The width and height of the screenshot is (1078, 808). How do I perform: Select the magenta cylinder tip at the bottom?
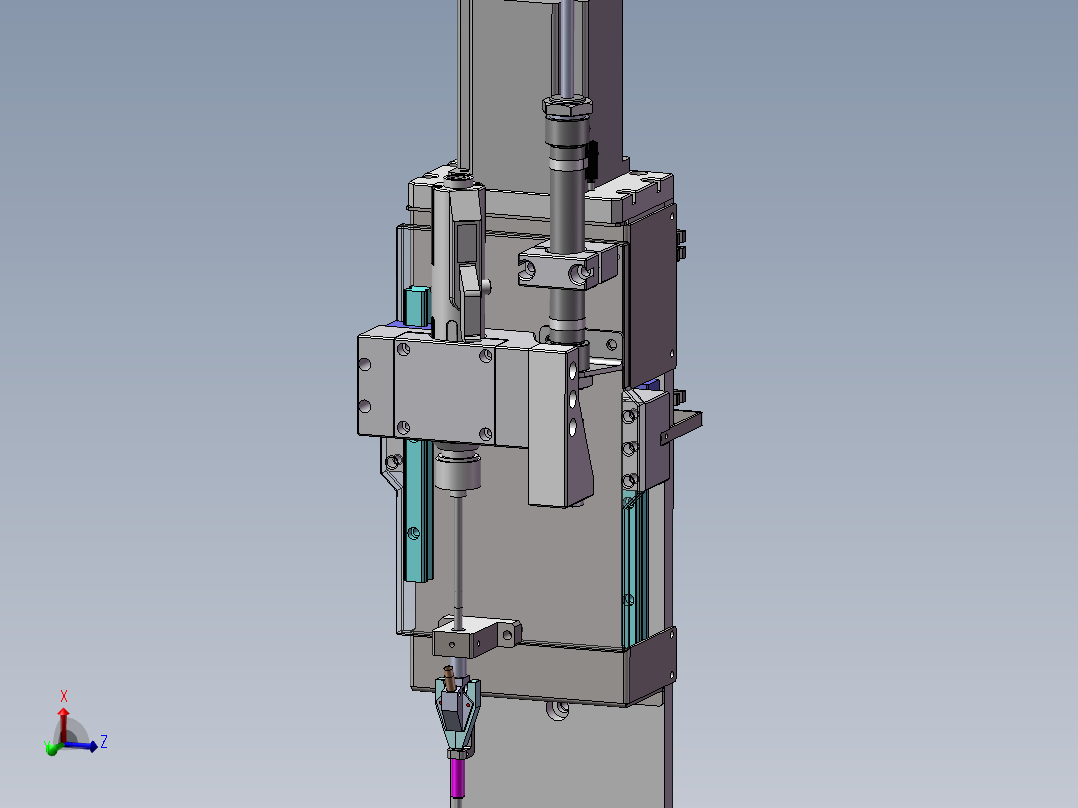point(458,777)
